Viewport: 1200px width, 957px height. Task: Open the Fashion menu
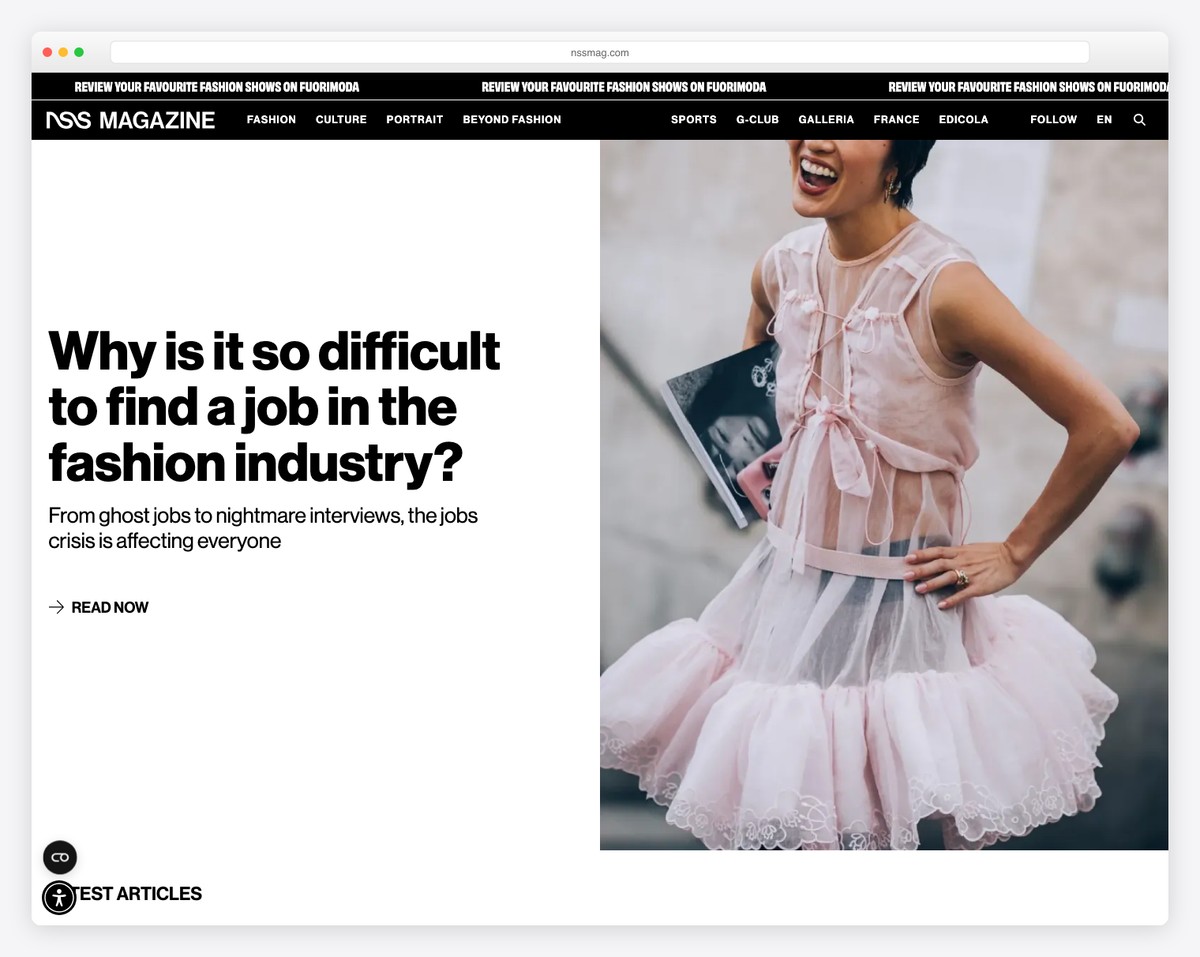271,120
